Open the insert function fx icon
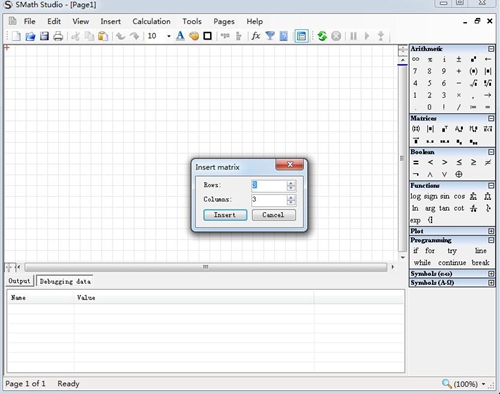This screenshot has height=394, width=500. point(256,36)
